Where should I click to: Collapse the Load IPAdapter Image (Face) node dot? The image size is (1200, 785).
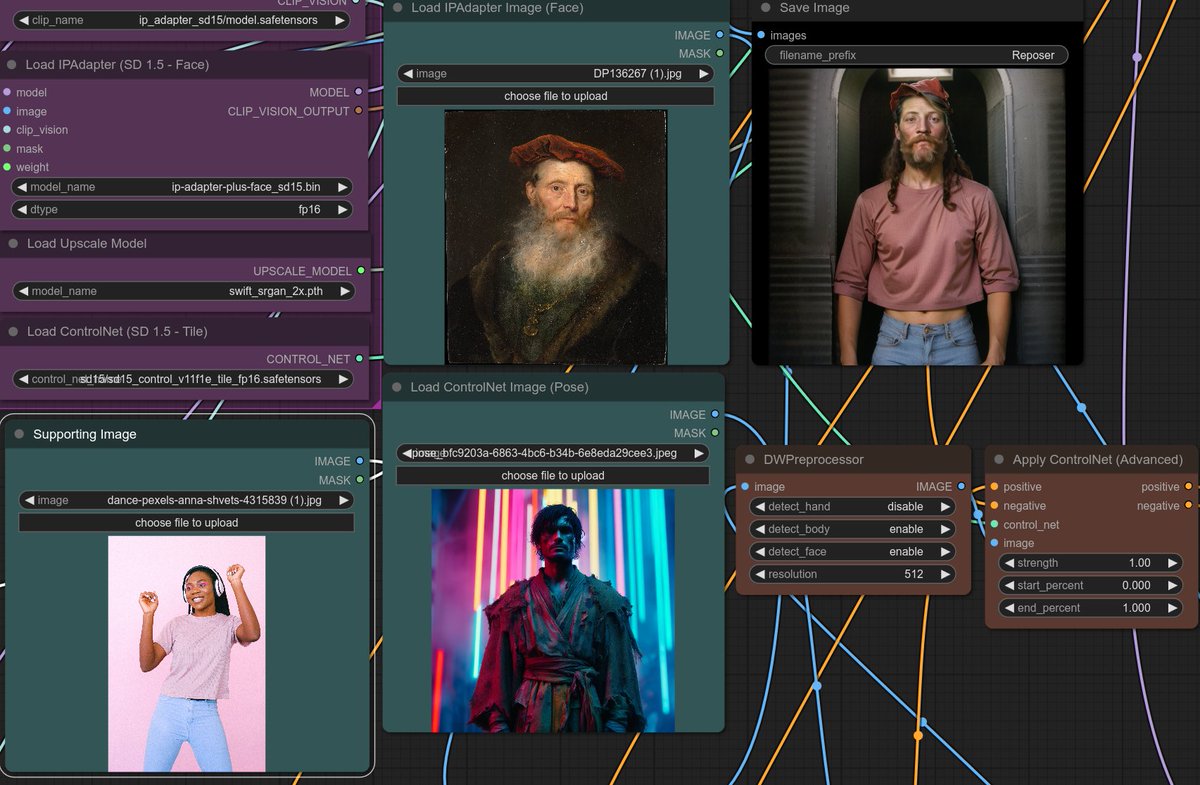click(398, 8)
